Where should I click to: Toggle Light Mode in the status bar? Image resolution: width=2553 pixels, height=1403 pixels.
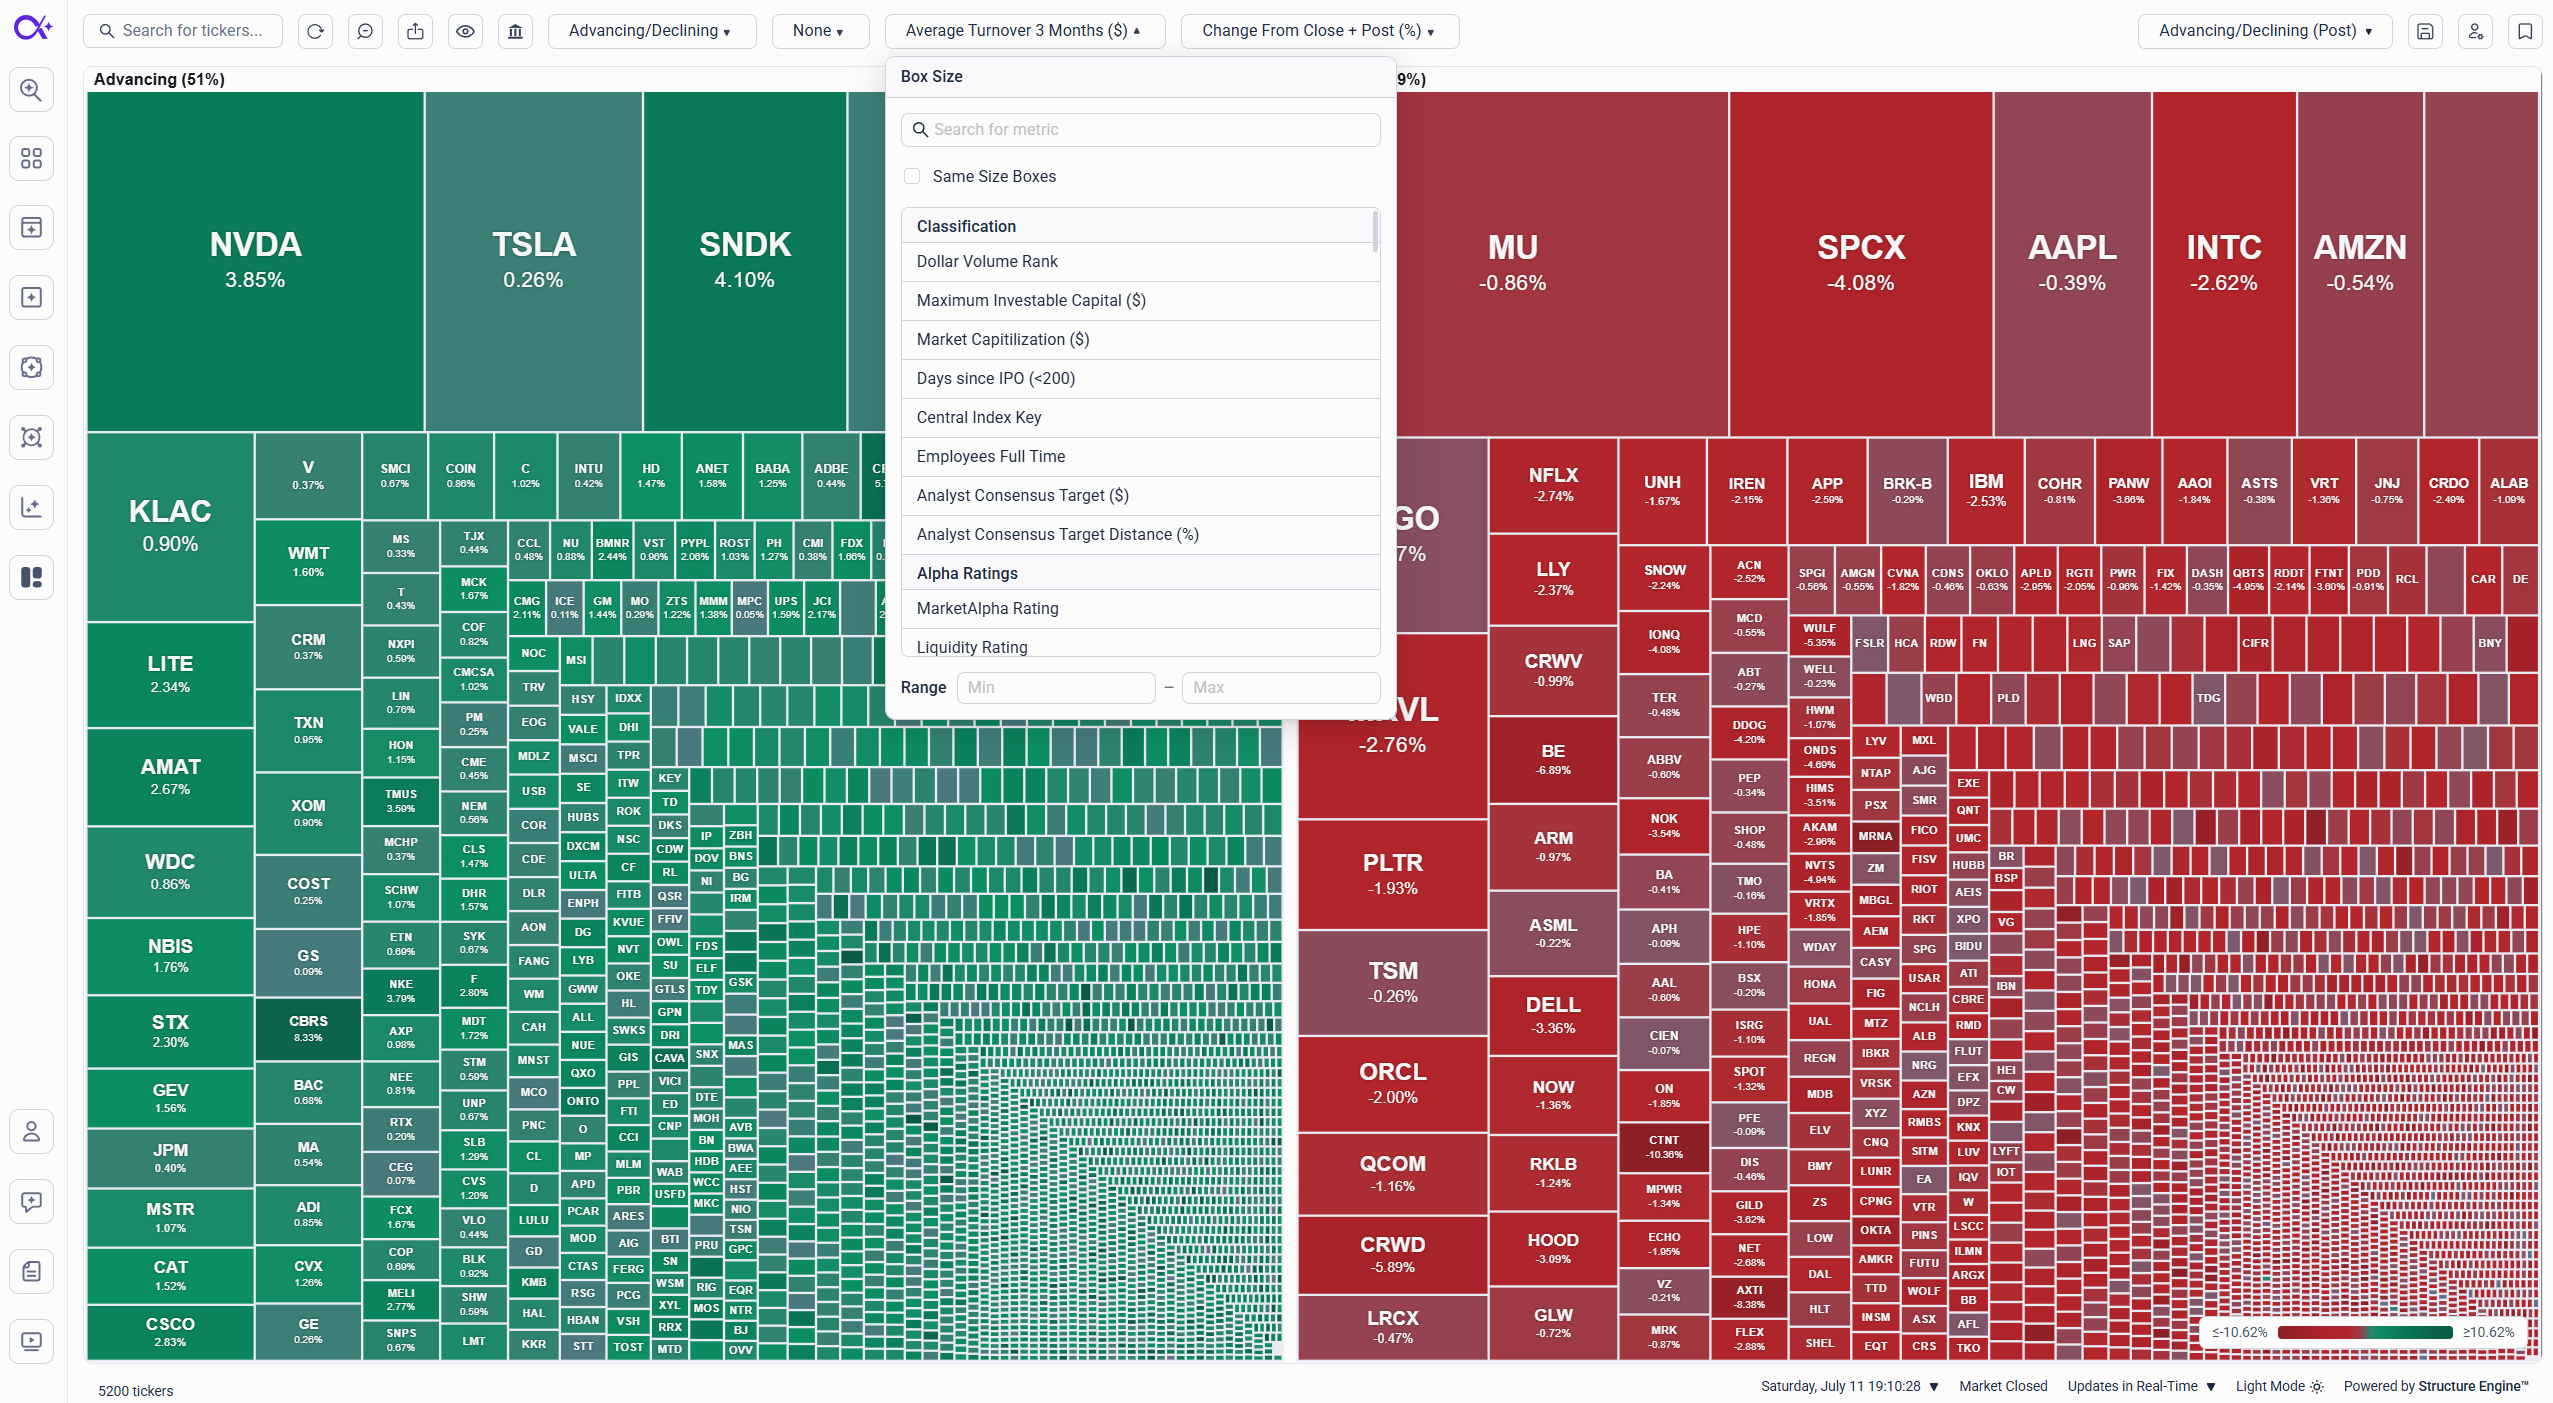pos(2279,1386)
